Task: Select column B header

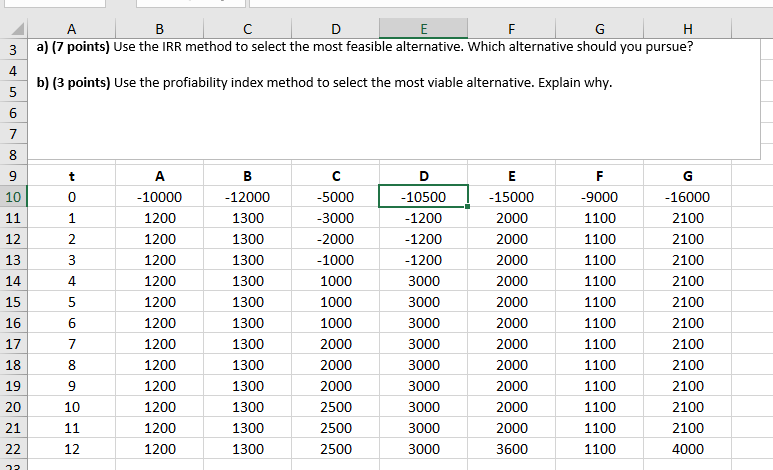Action: [x=160, y=29]
